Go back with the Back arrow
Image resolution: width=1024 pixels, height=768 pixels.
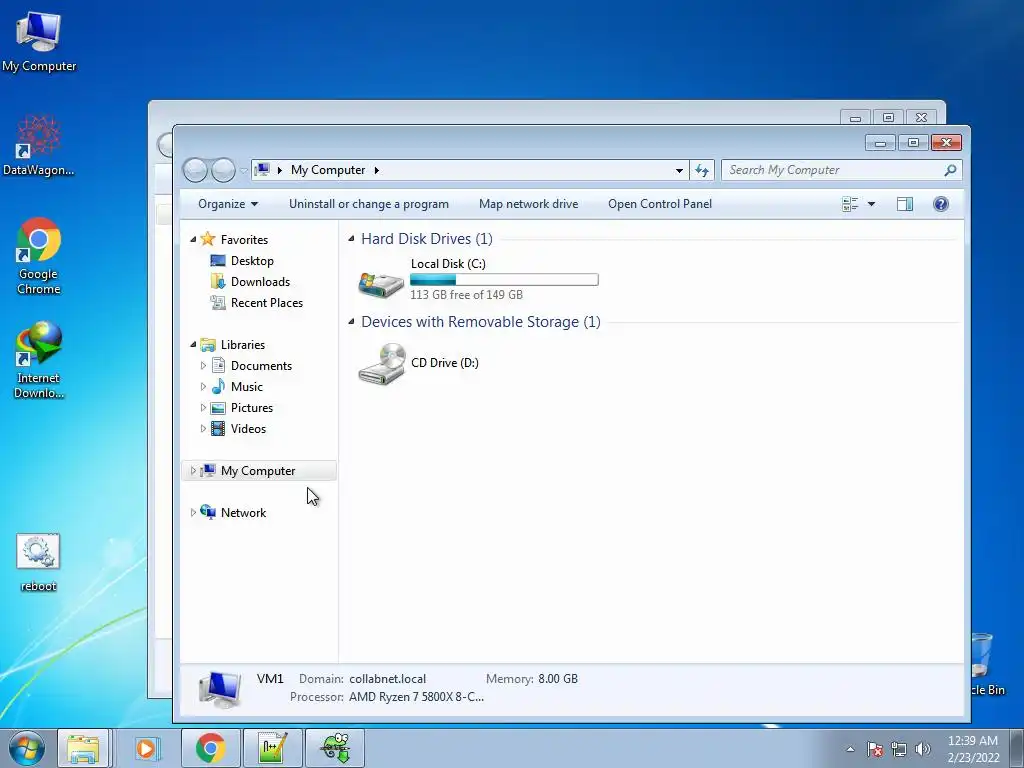[x=195, y=170]
